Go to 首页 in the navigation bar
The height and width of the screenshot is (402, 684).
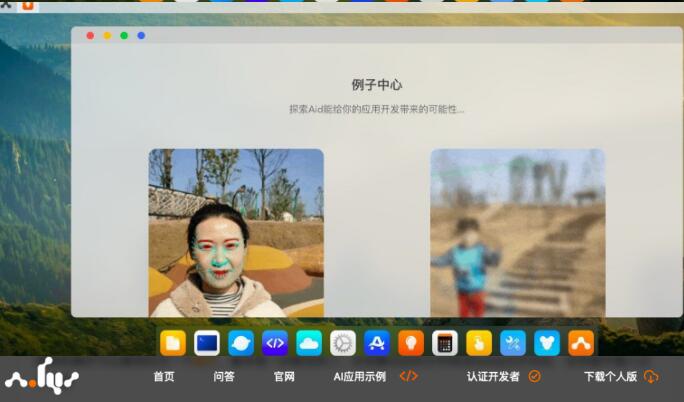pos(164,377)
